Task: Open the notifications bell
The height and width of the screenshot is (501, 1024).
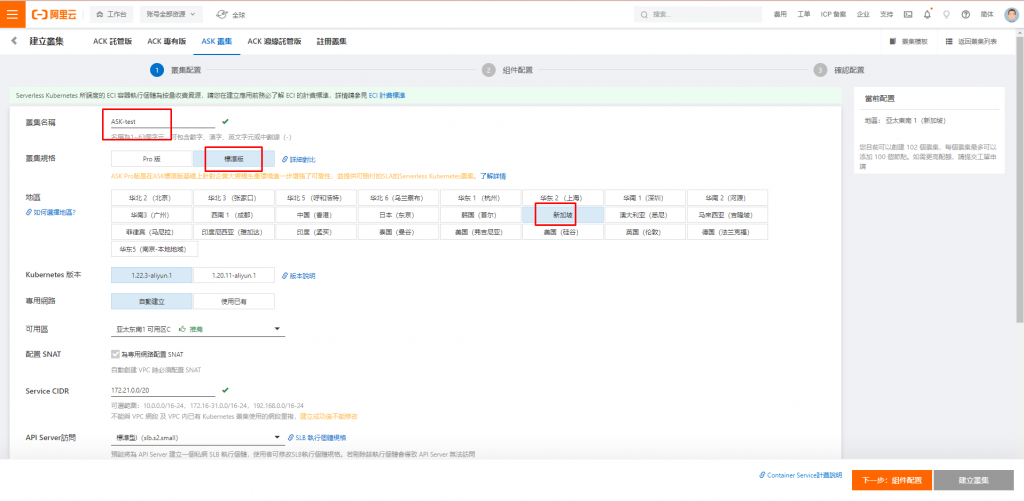Action: (927, 14)
